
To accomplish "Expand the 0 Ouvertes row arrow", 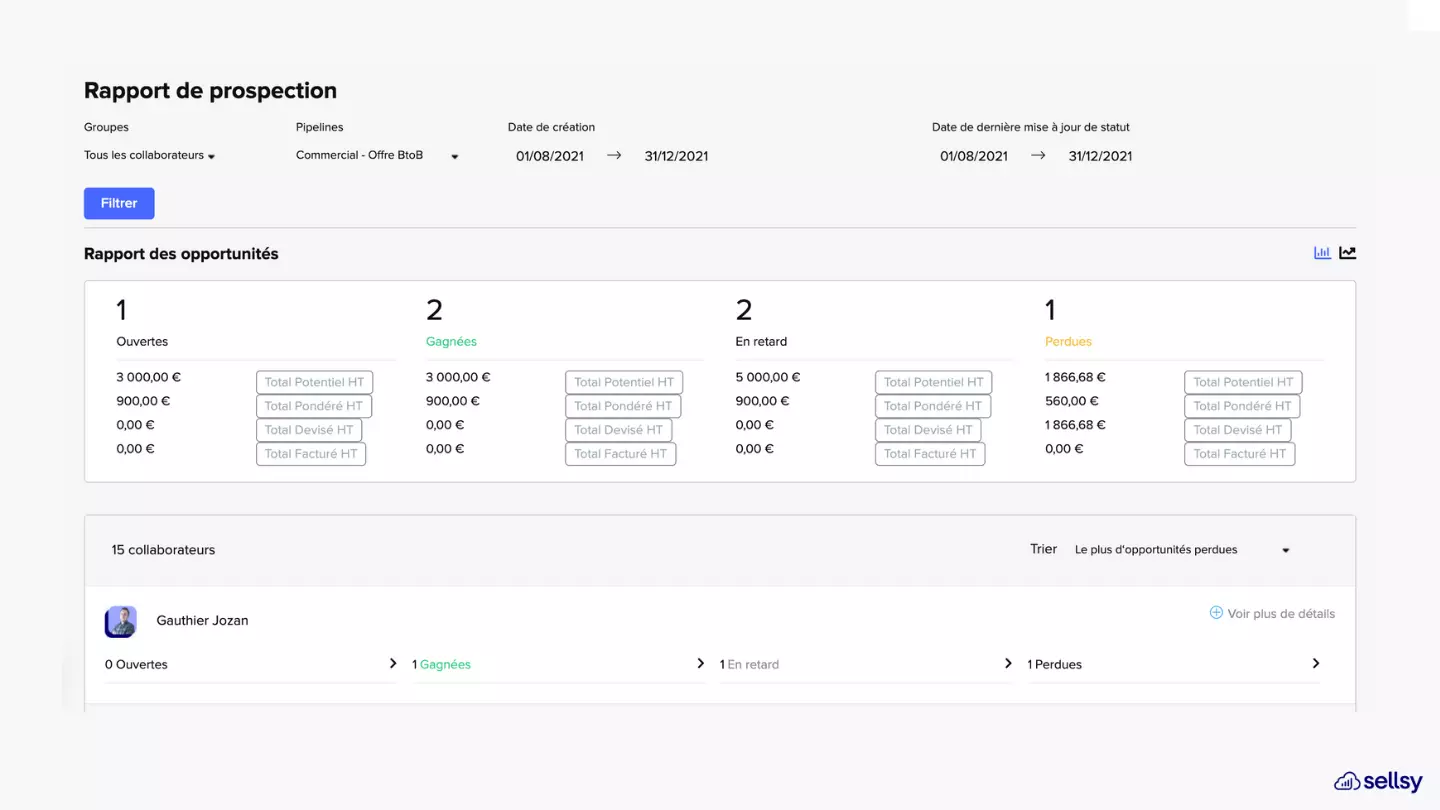I will pyautogui.click(x=393, y=664).
